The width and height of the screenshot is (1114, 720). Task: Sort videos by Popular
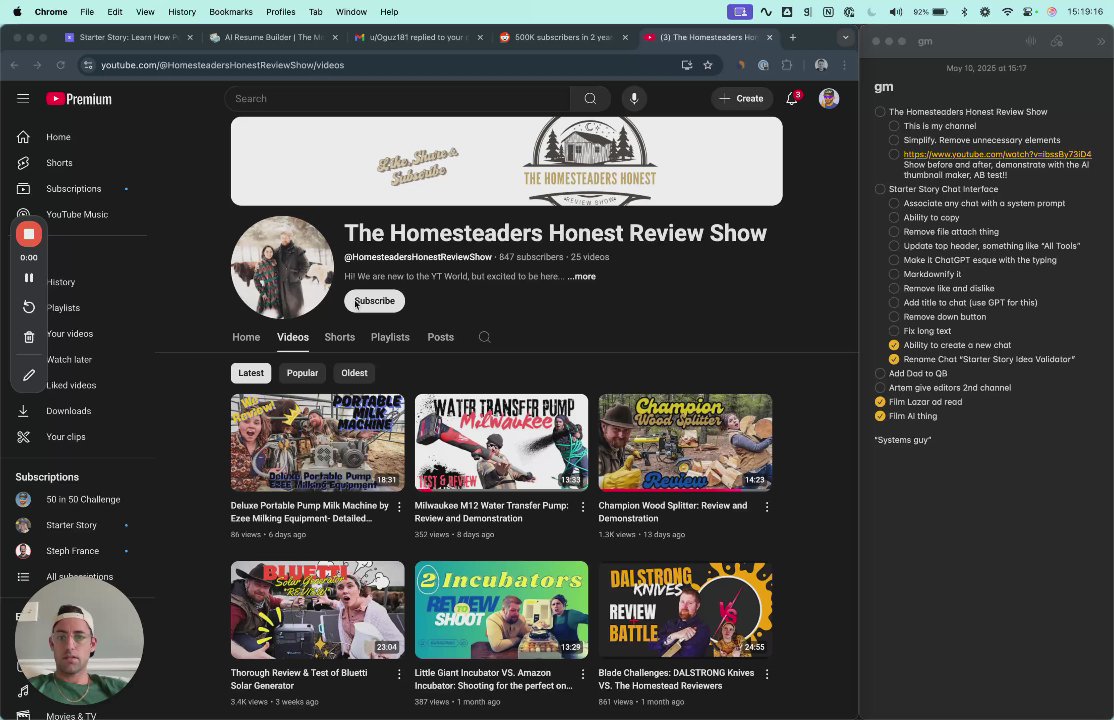[x=302, y=373]
